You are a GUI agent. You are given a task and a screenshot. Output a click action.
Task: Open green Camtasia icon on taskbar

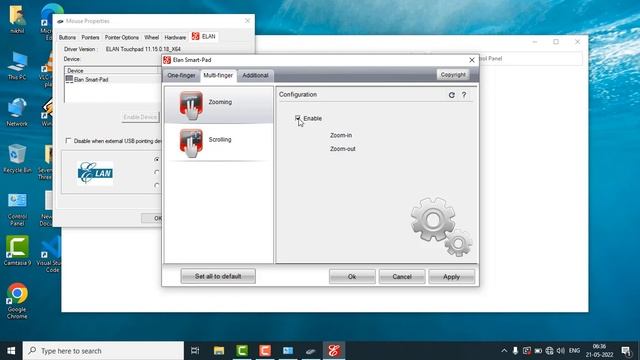point(242,351)
